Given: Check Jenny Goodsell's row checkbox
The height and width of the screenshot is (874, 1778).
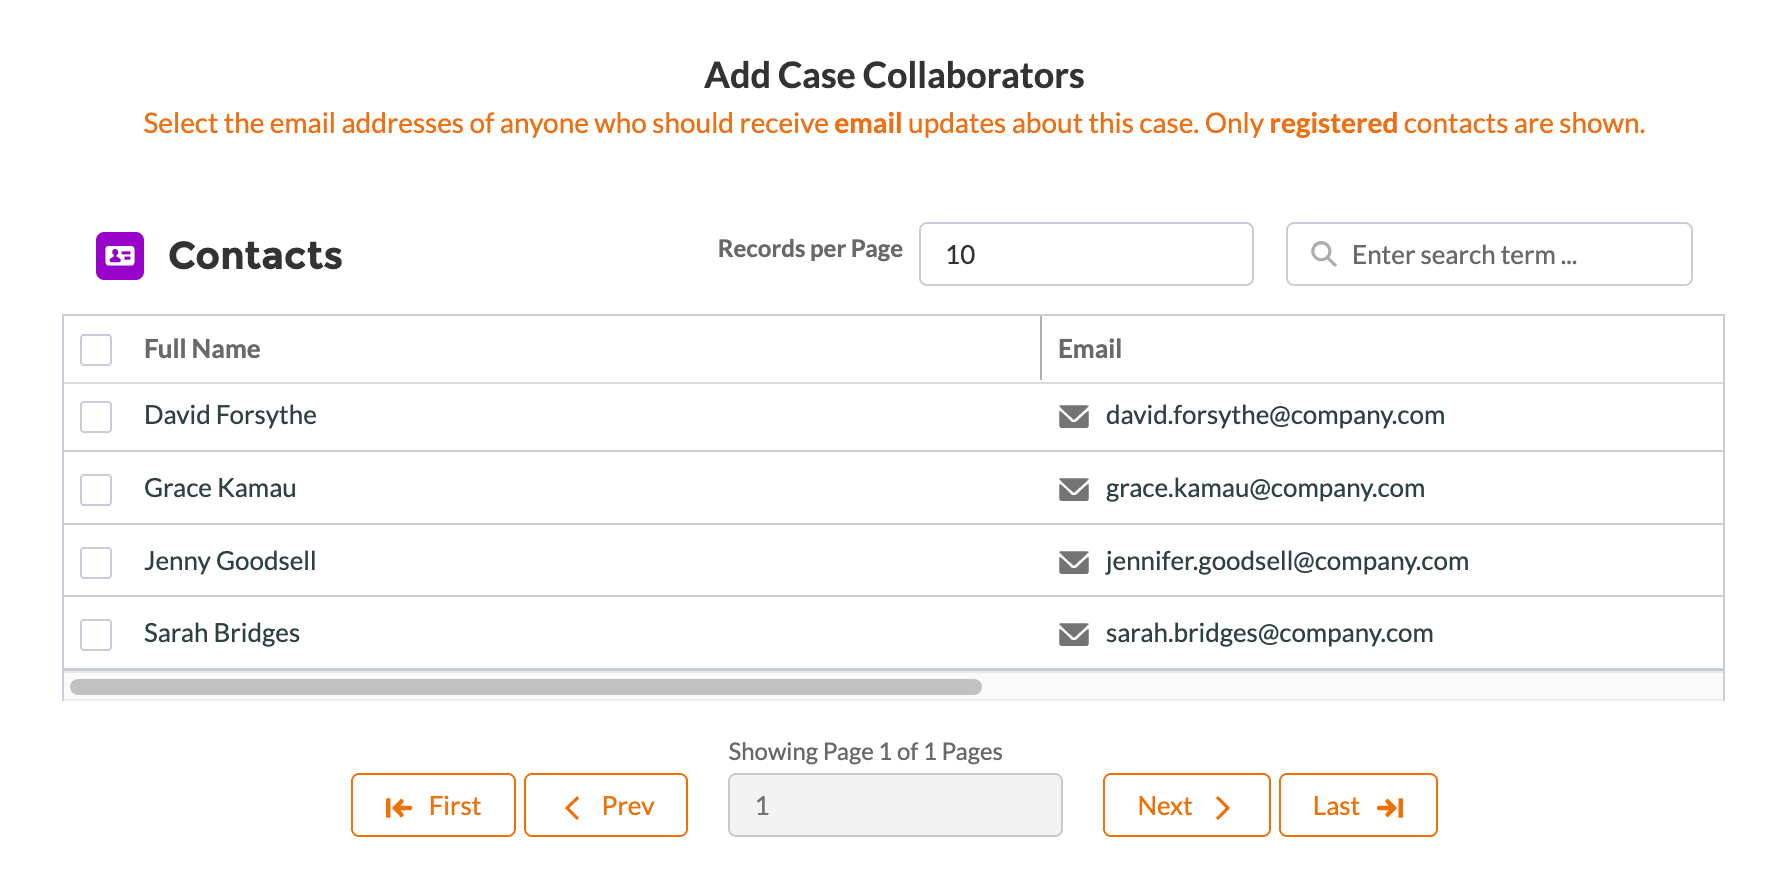Looking at the screenshot, I should [x=95, y=563].
